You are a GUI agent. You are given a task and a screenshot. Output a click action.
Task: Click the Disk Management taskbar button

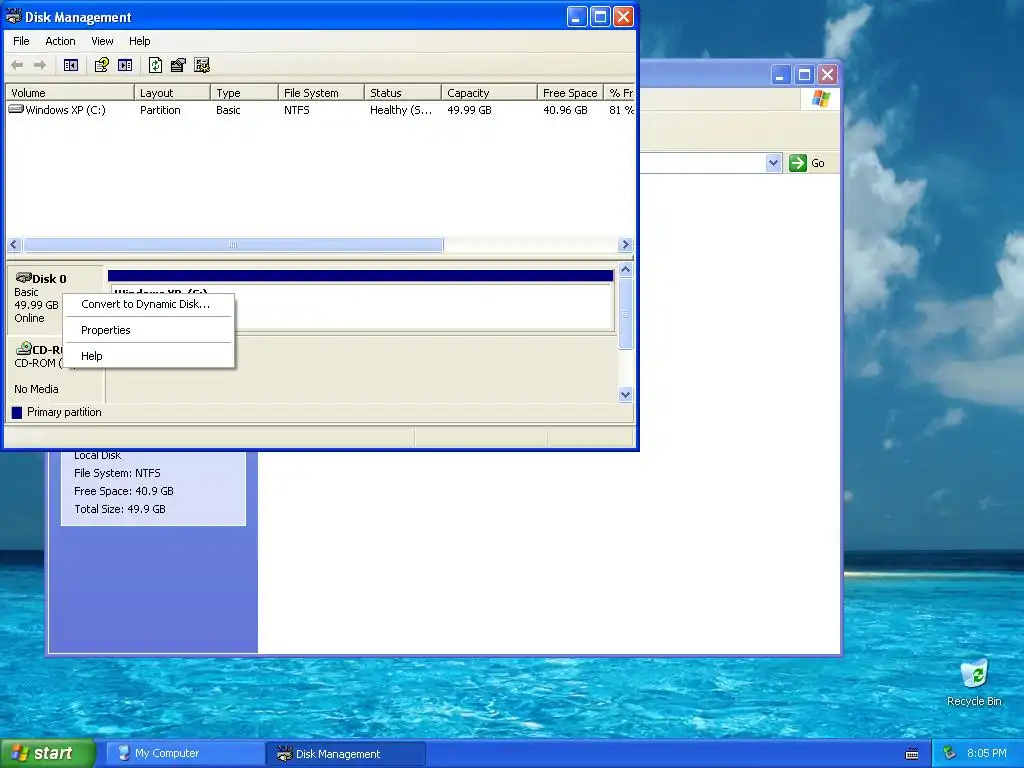(x=346, y=754)
